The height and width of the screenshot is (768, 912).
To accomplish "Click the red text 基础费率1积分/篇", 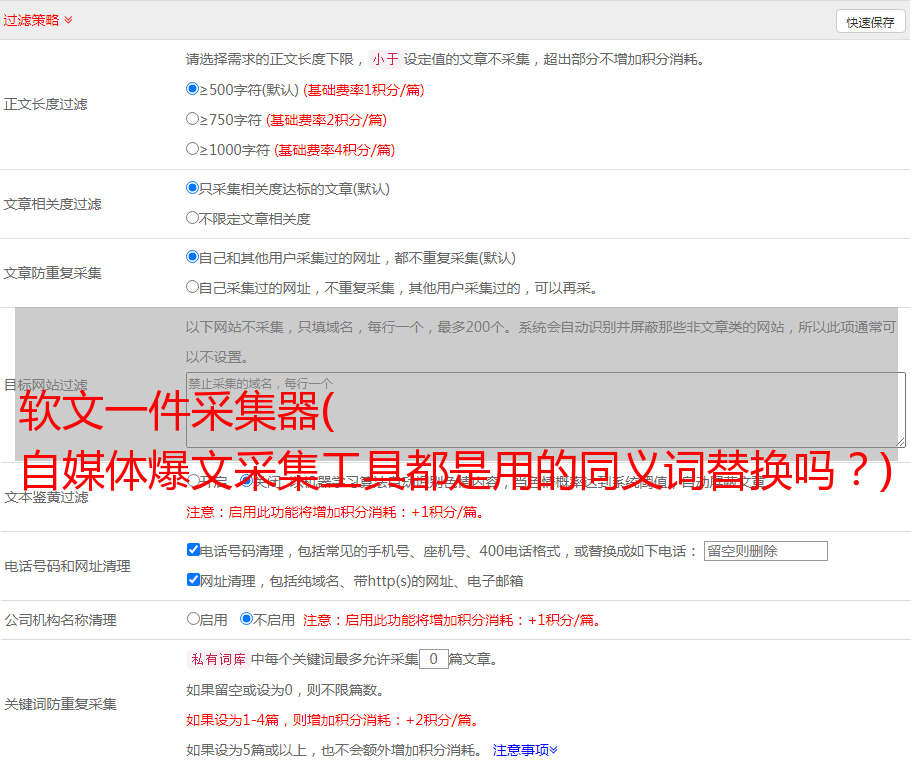I will pyautogui.click(x=364, y=90).
